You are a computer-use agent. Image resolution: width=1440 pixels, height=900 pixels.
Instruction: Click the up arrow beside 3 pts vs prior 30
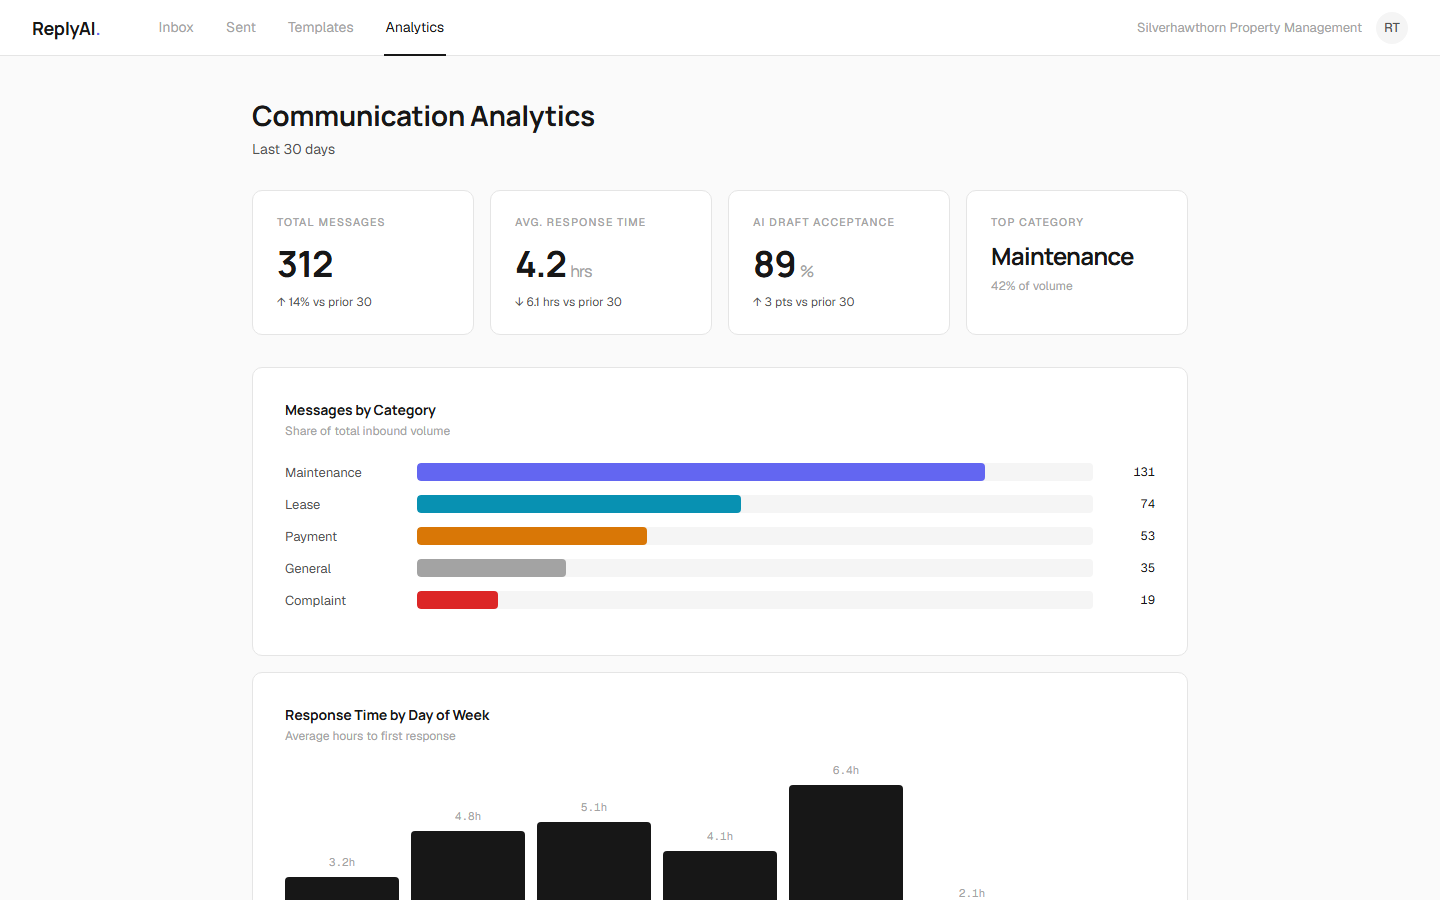(757, 302)
